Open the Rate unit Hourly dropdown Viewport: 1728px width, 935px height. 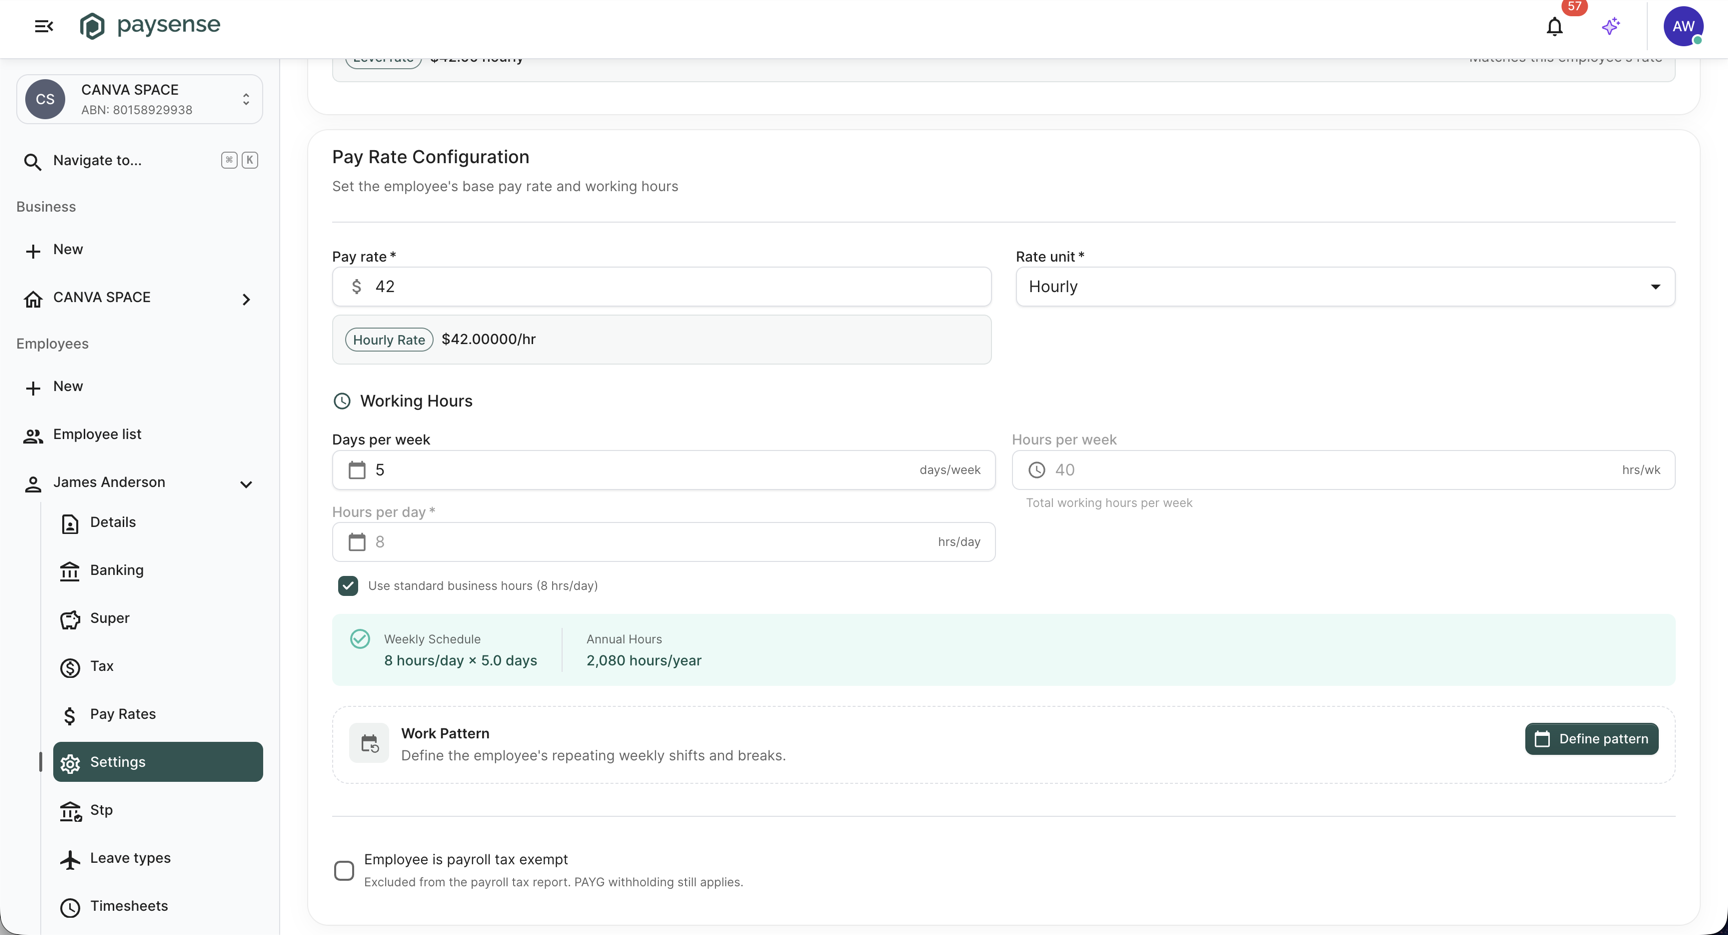point(1345,287)
